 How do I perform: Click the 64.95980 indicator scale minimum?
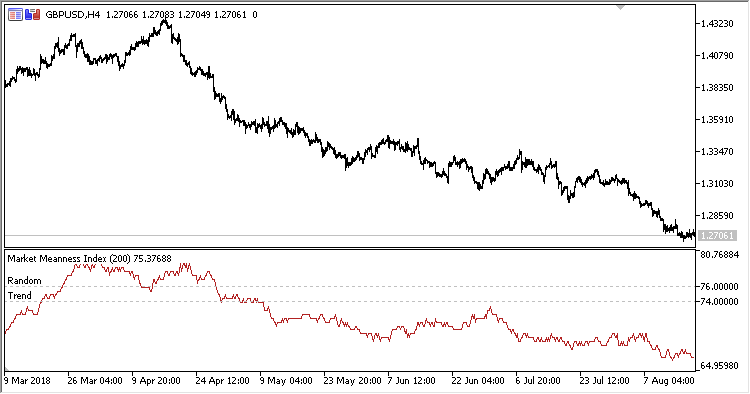pyautogui.click(x=719, y=366)
